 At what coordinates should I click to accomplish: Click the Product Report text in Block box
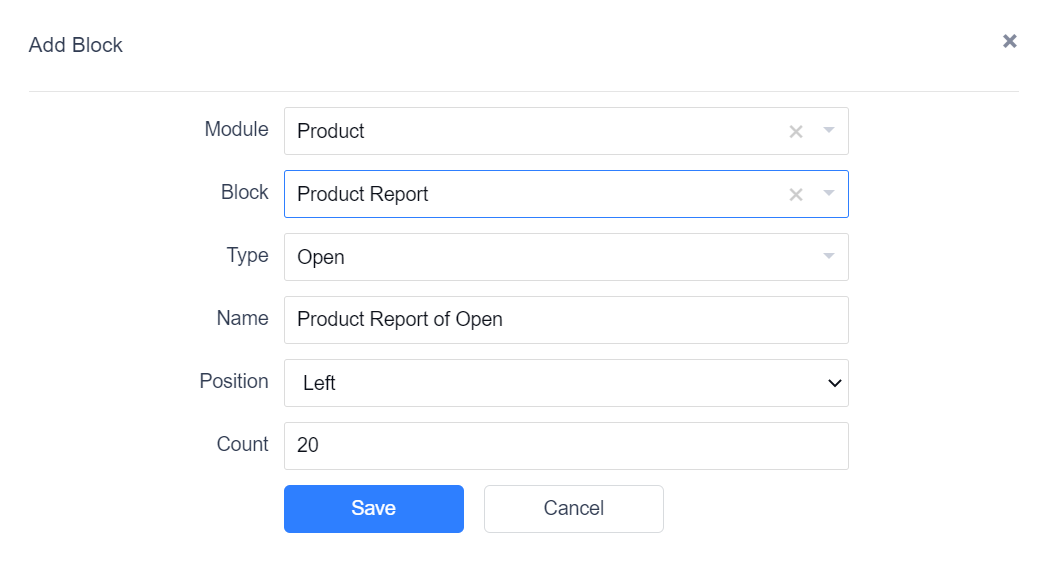tap(363, 194)
